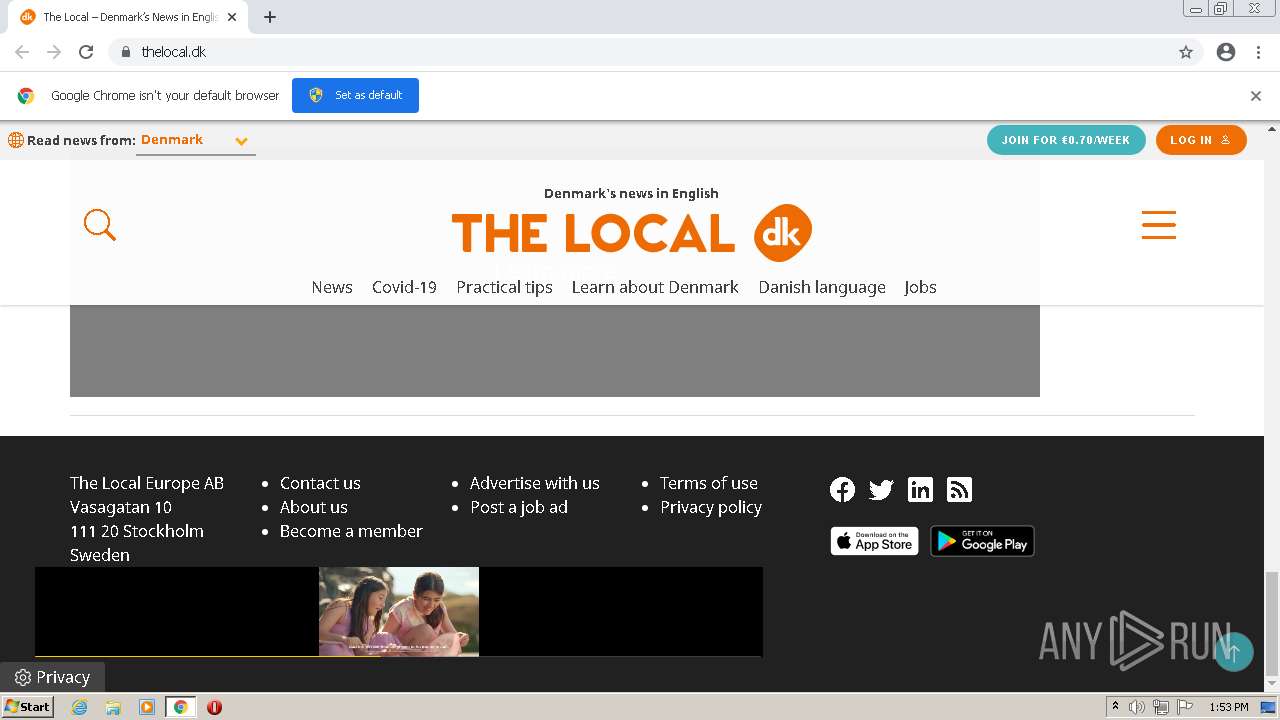Click Join for €0.70/week button
The width and height of the screenshot is (1280, 720).
tap(1066, 140)
